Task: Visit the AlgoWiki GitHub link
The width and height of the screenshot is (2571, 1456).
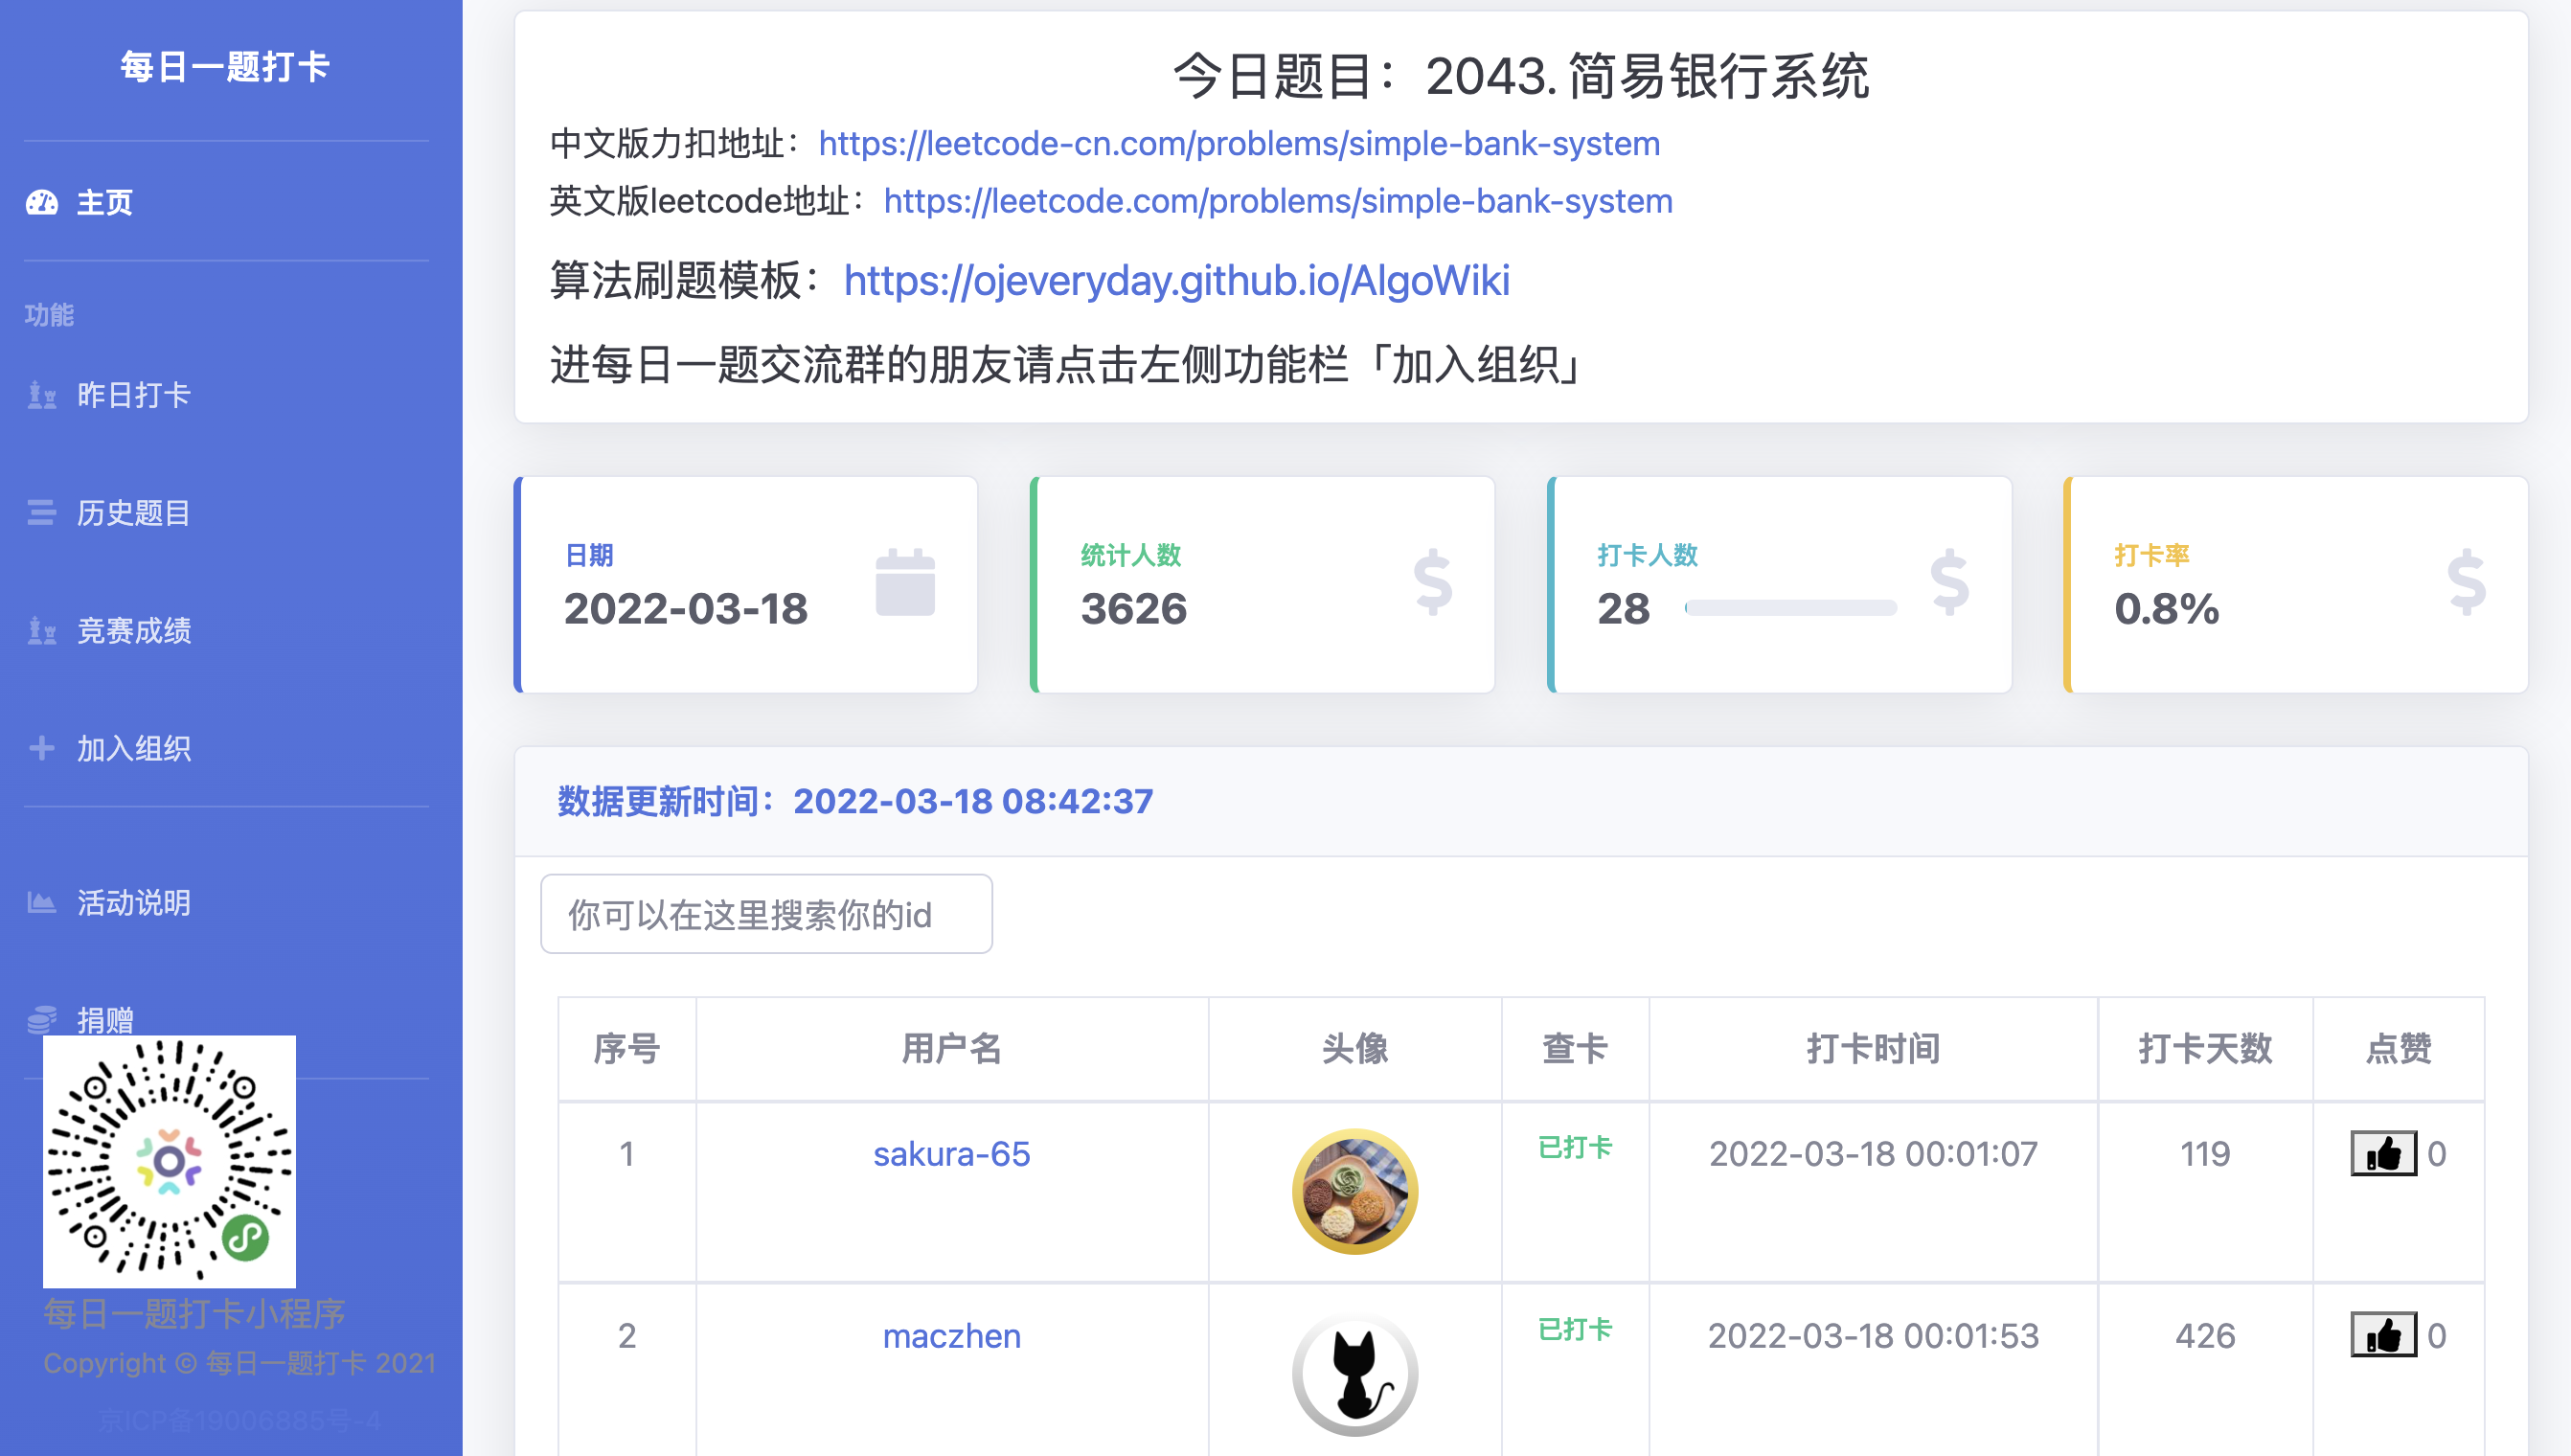Action: [x=1176, y=281]
